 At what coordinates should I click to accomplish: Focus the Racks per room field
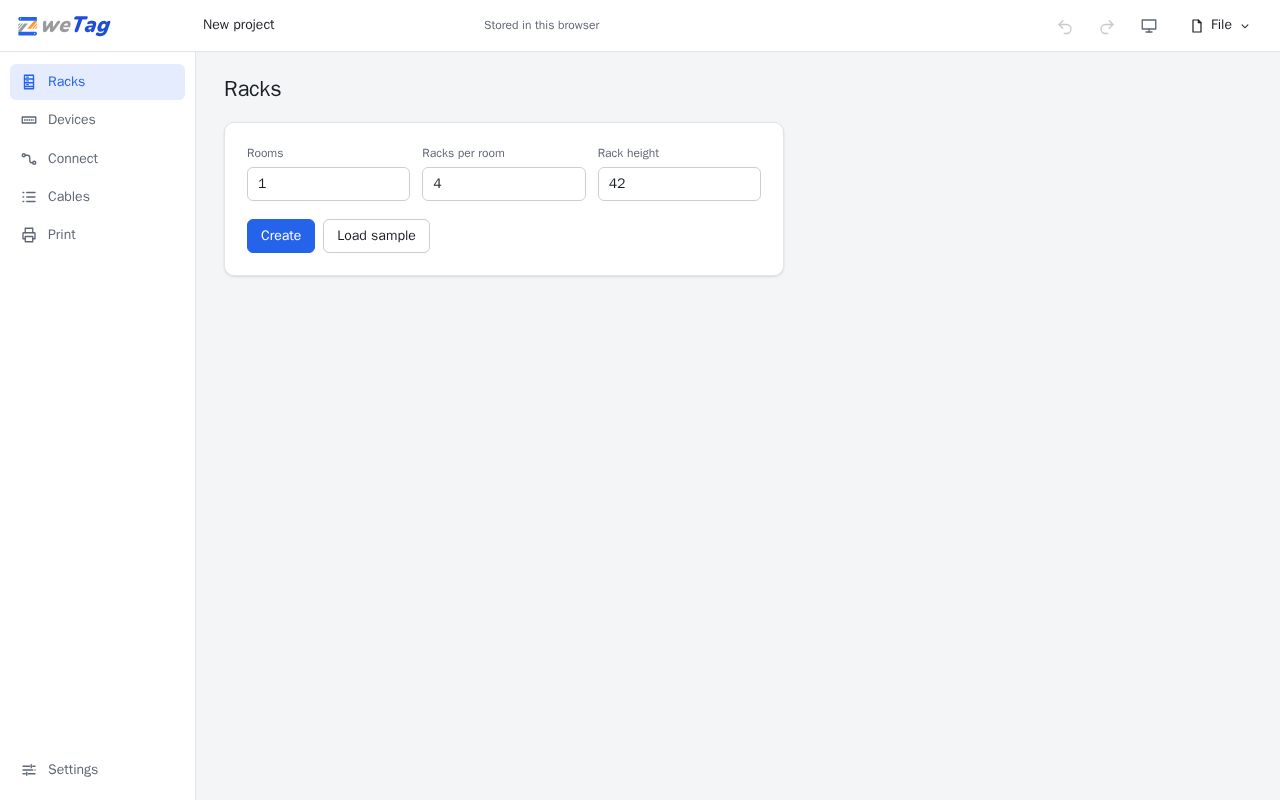[x=504, y=184]
